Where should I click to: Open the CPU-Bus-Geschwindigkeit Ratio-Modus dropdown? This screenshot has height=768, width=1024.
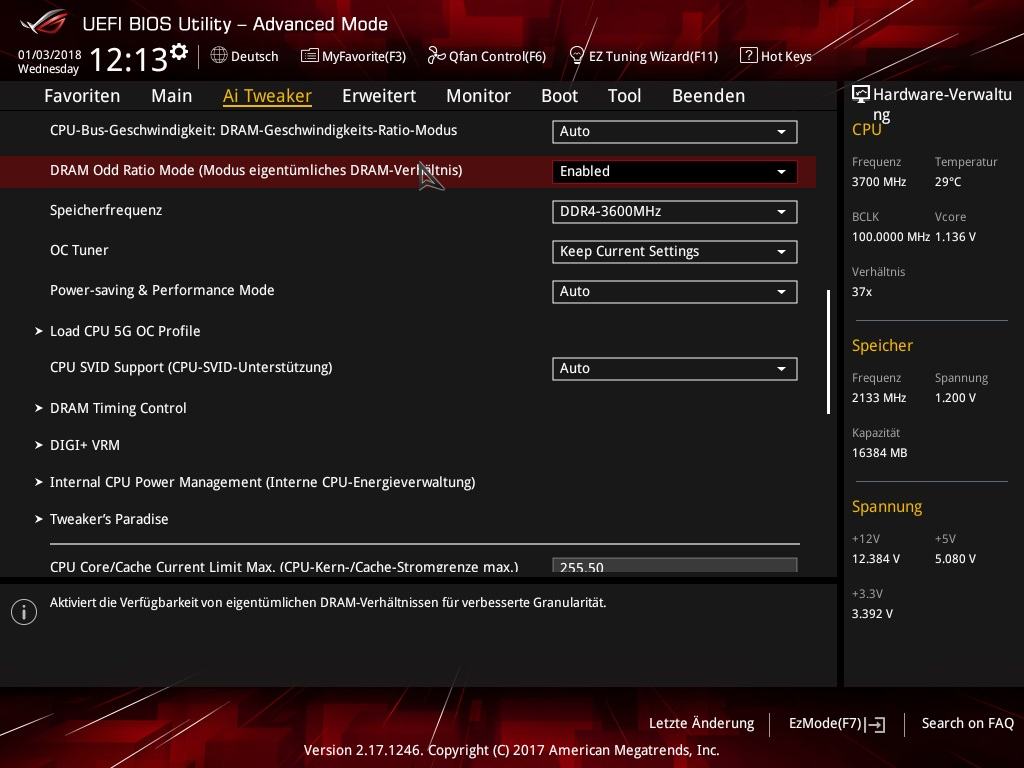point(675,131)
